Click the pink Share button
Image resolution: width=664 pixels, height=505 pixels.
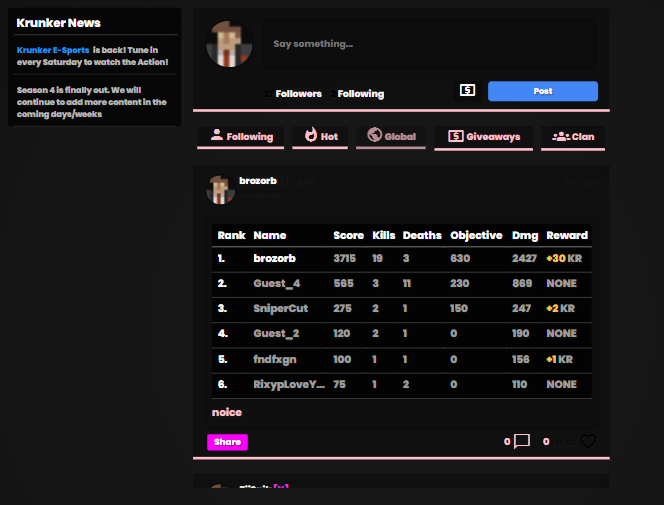point(227,442)
